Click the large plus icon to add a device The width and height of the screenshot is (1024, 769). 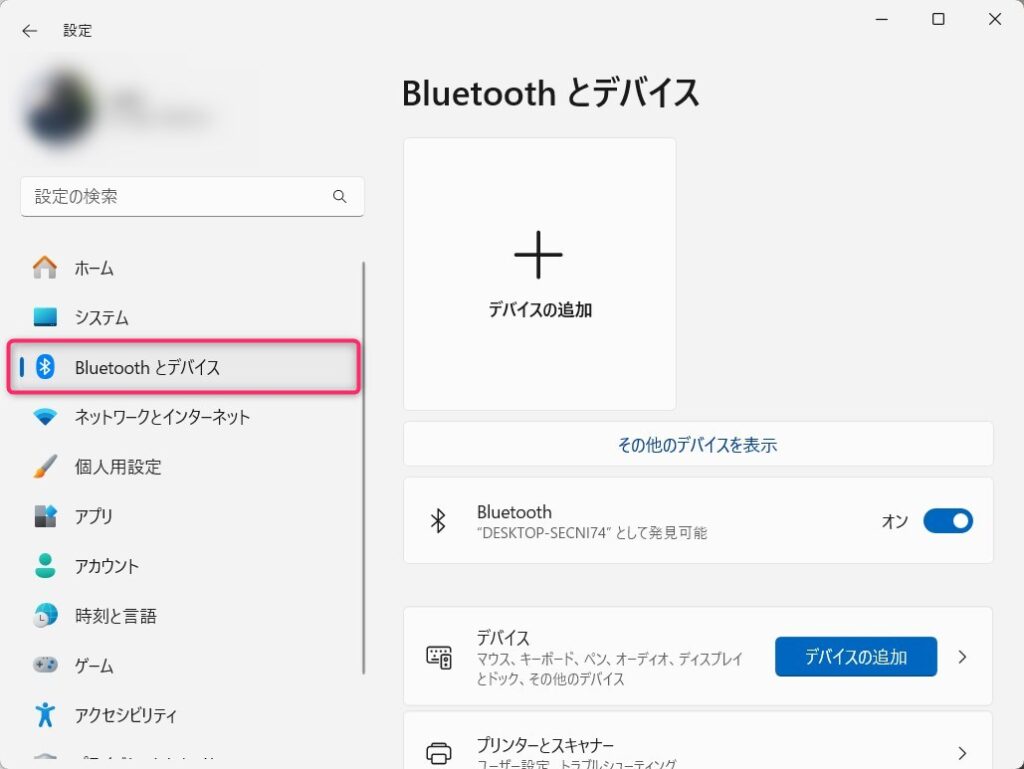539,254
